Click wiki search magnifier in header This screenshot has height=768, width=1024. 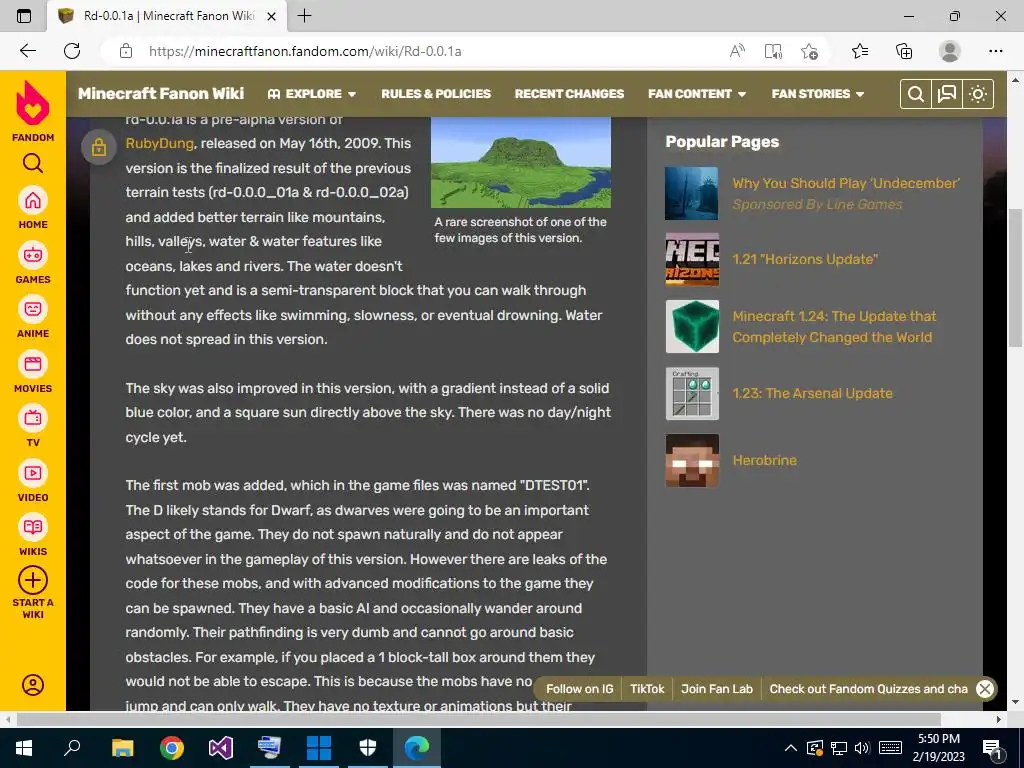coord(916,94)
